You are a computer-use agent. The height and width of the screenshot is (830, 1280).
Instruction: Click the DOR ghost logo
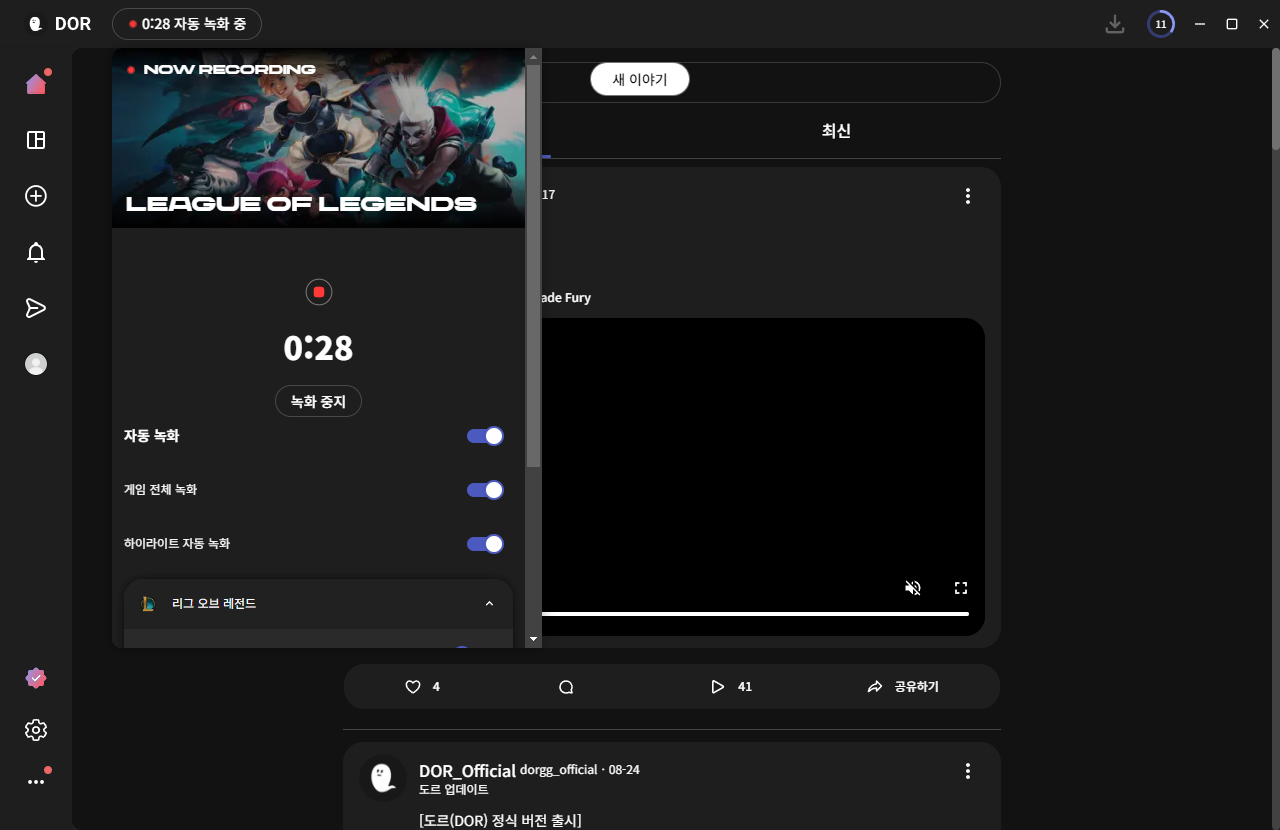36,24
